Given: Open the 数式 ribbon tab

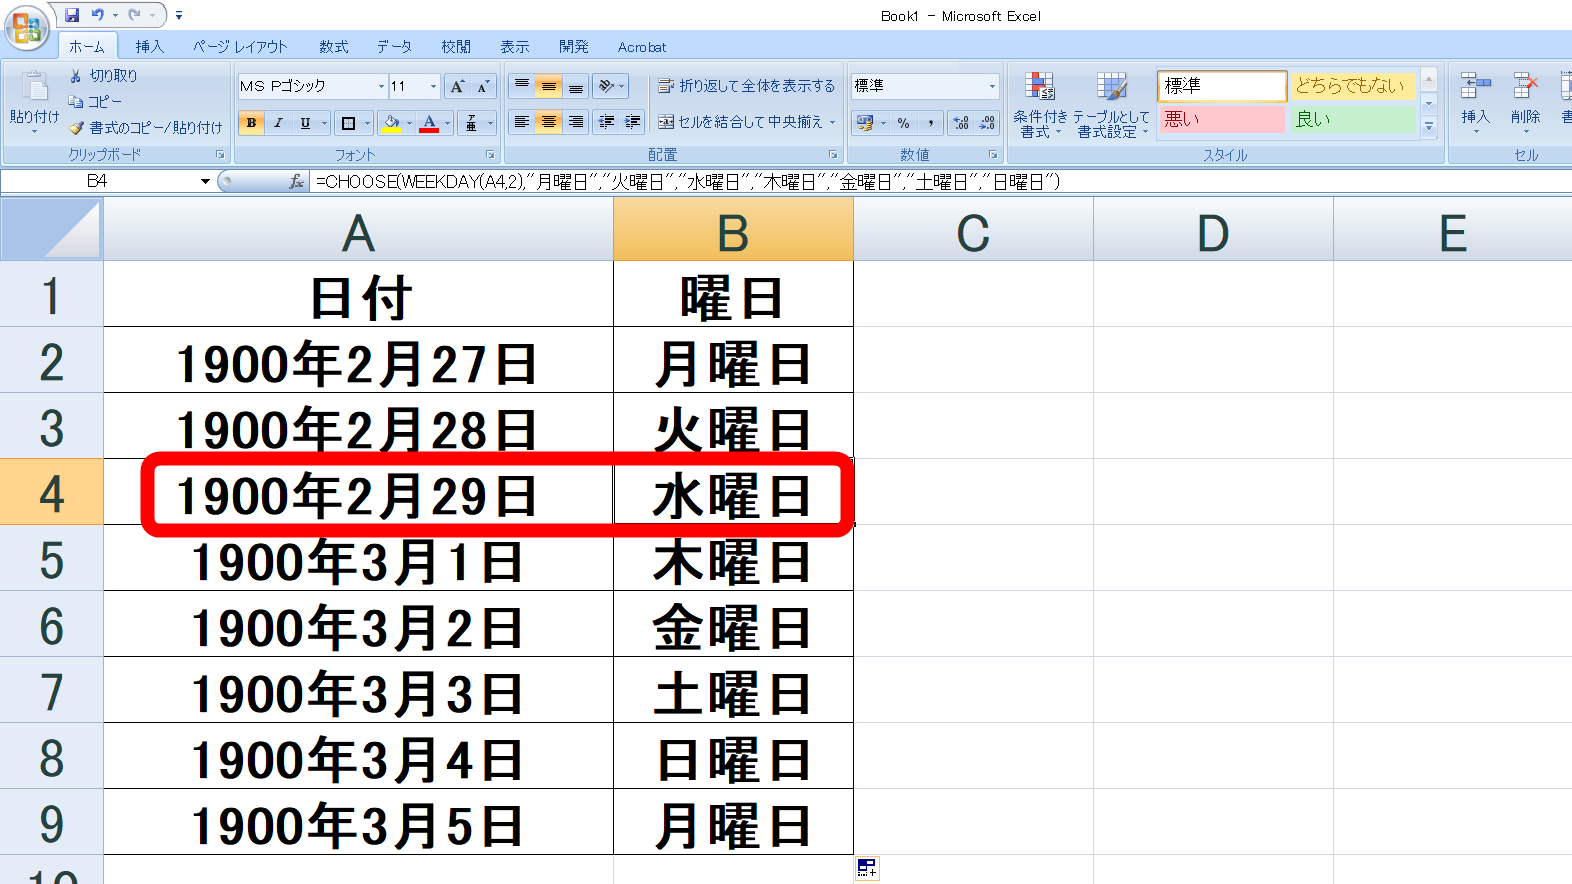Looking at the screenshot, I should pos(333,47).
